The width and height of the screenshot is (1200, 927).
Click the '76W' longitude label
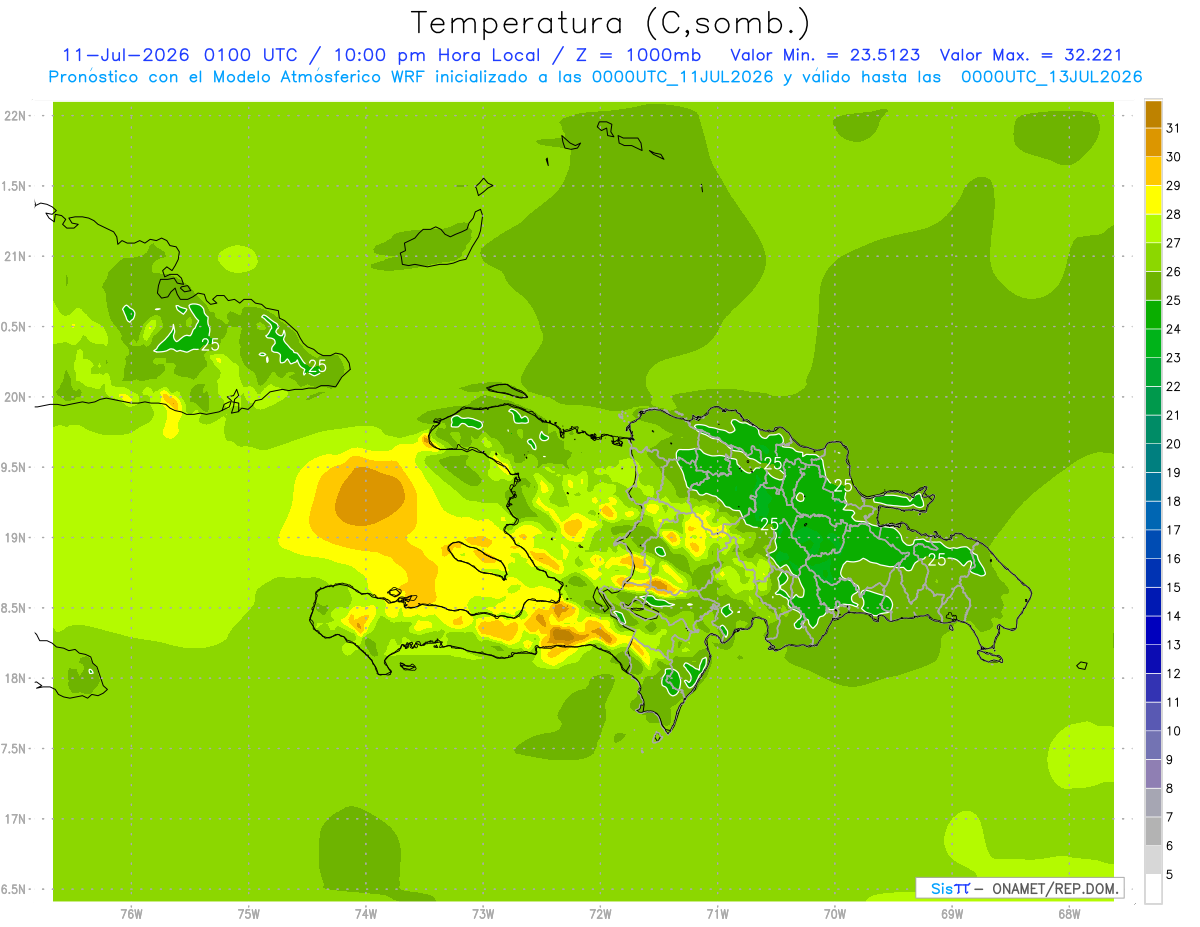point(131,914)
